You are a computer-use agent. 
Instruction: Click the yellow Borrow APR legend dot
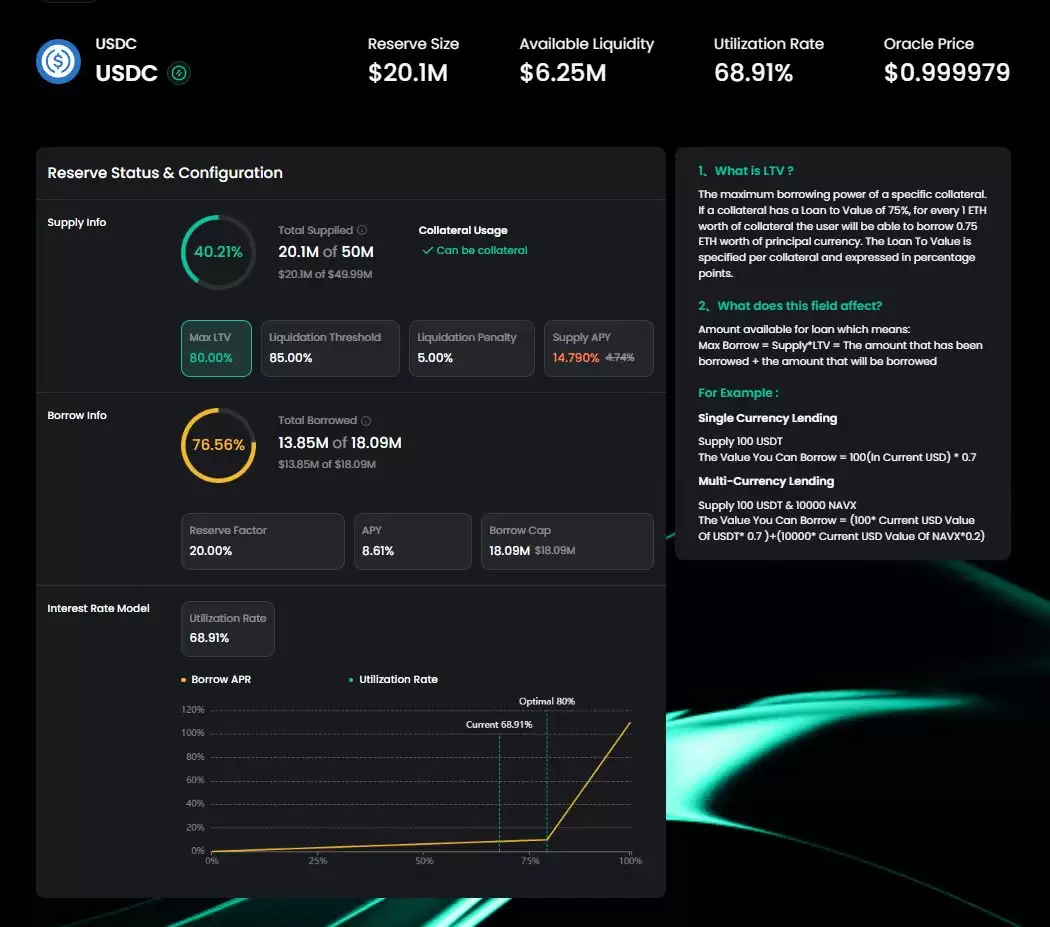point(184,680)
